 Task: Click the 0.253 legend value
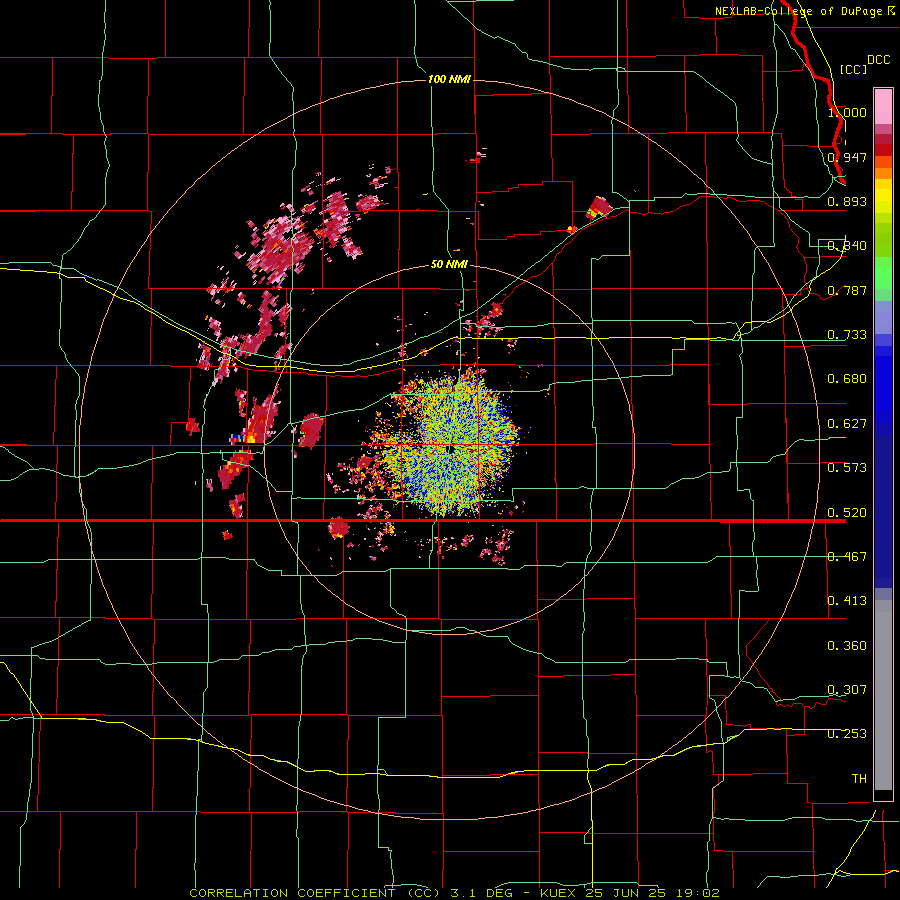(847, 734)
